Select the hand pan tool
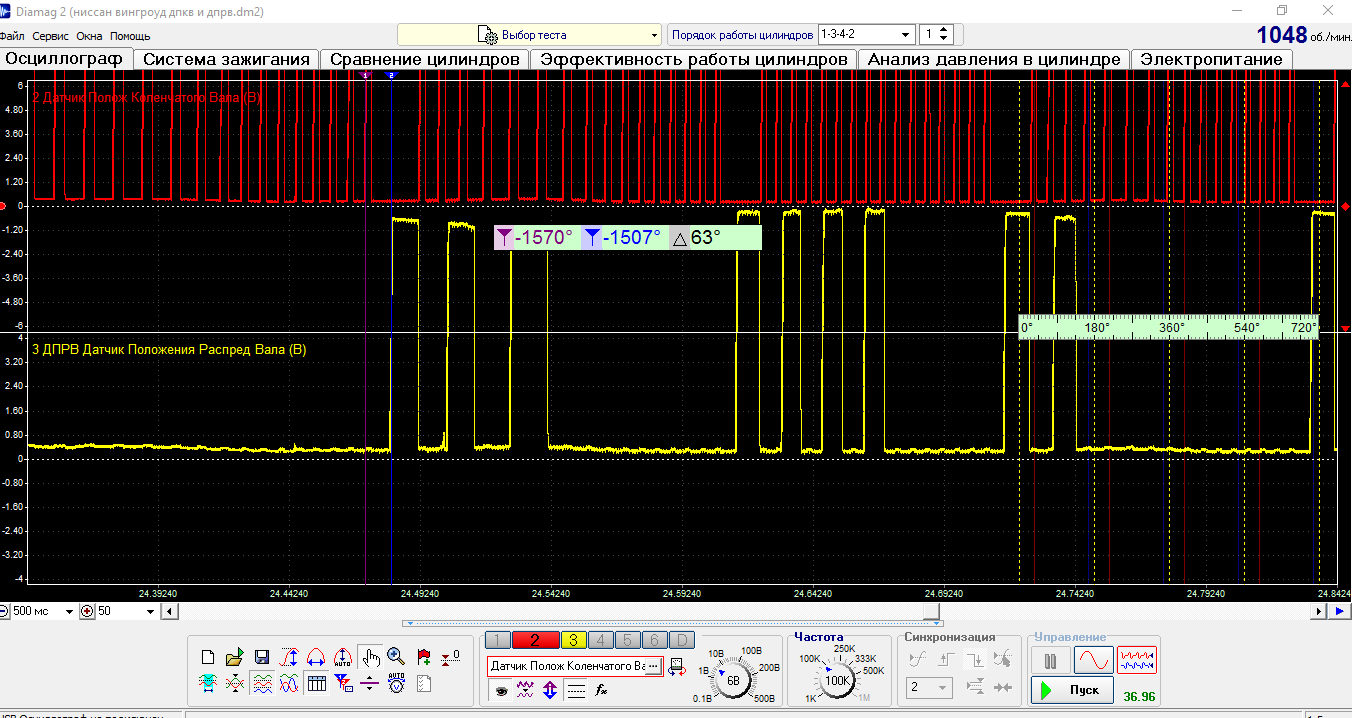This screenshot has width=1352, height=718. 370,657
